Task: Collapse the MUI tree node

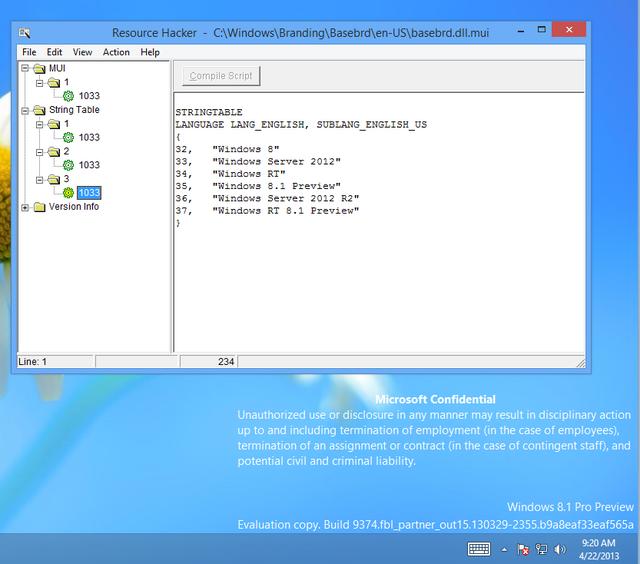Action: tap(25, 69)
